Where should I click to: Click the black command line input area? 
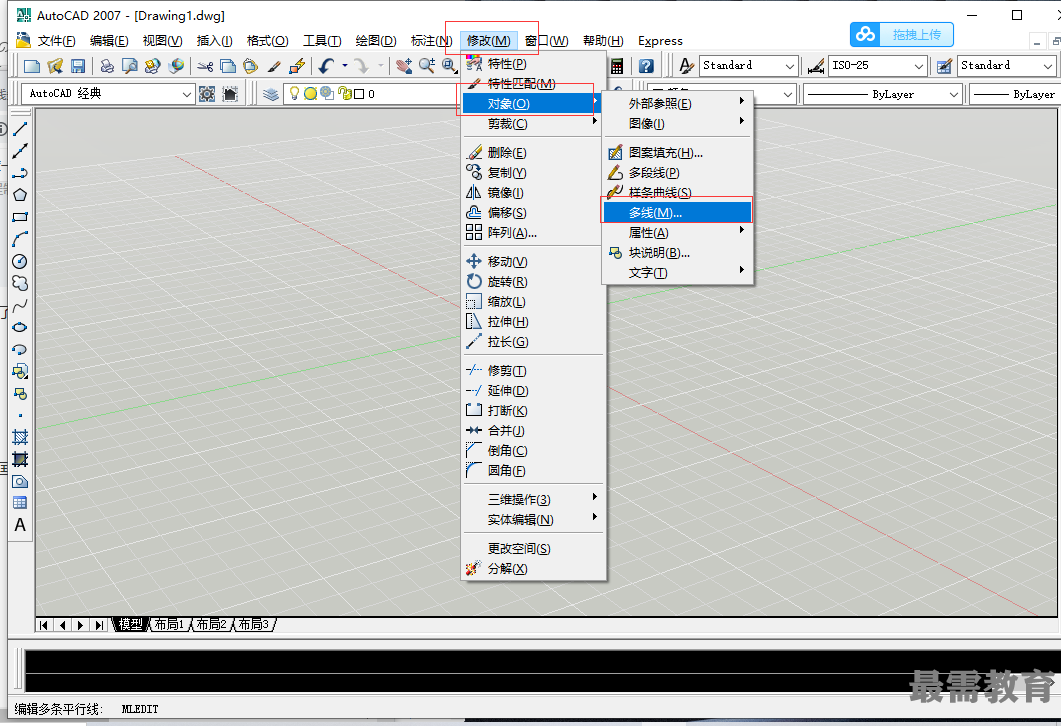541,671
